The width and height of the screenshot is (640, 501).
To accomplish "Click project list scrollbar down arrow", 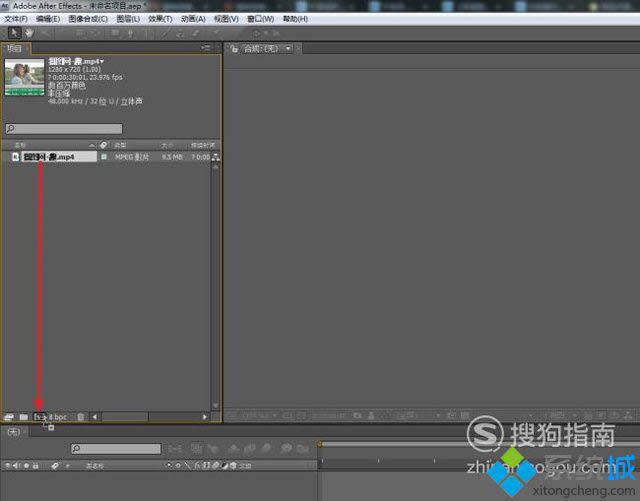I will coord(216,405).
